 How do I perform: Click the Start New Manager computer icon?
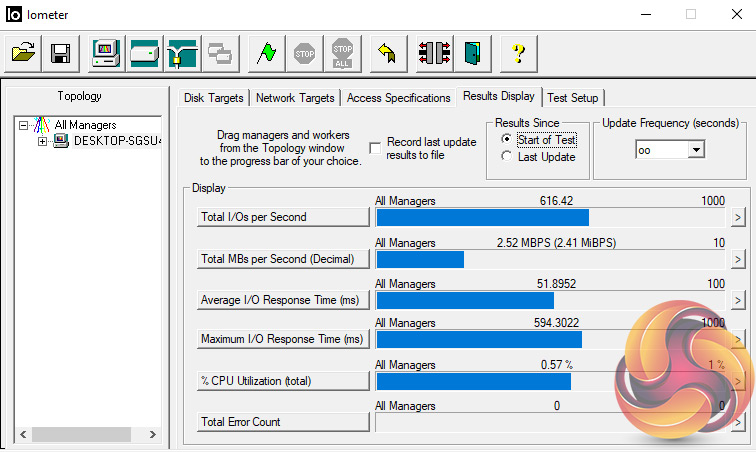[107, 53]
